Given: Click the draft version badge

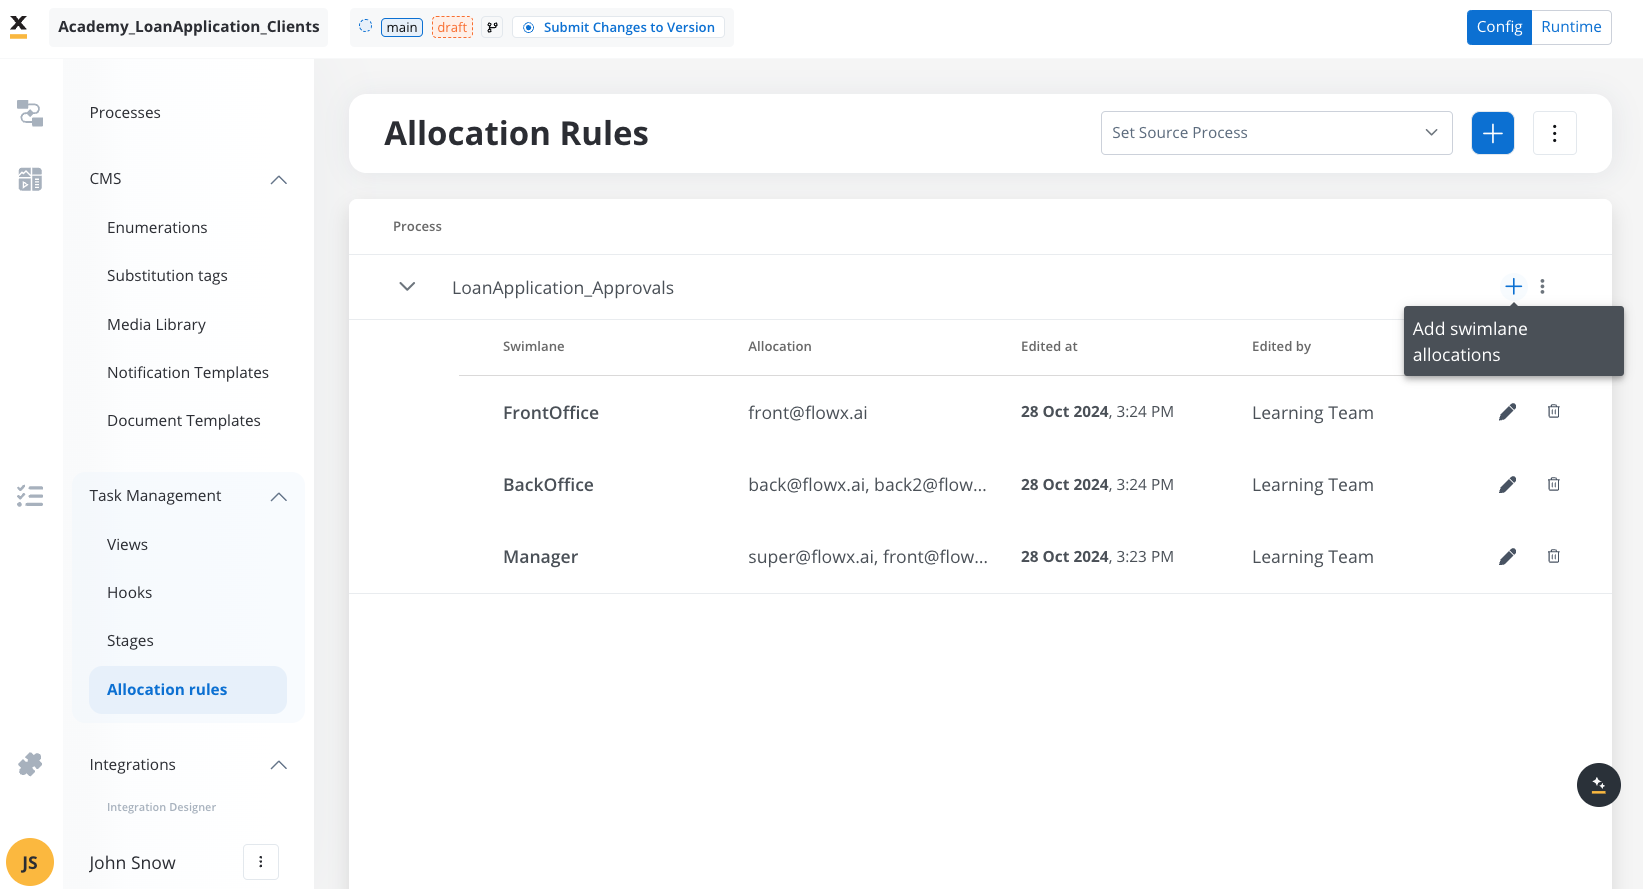Looking at the screenshot, I should point(453,27).
